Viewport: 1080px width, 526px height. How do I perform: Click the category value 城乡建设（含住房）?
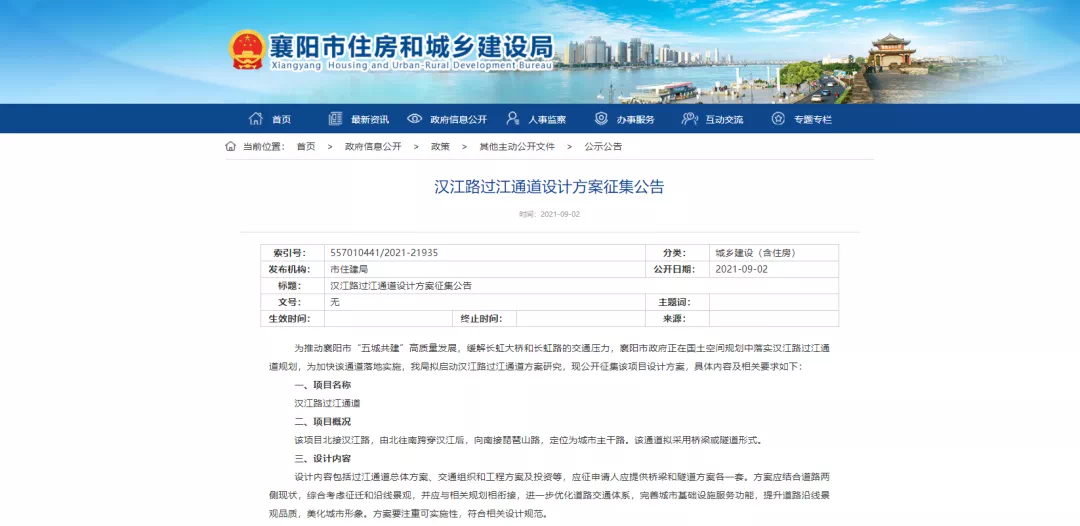[756, 253]
